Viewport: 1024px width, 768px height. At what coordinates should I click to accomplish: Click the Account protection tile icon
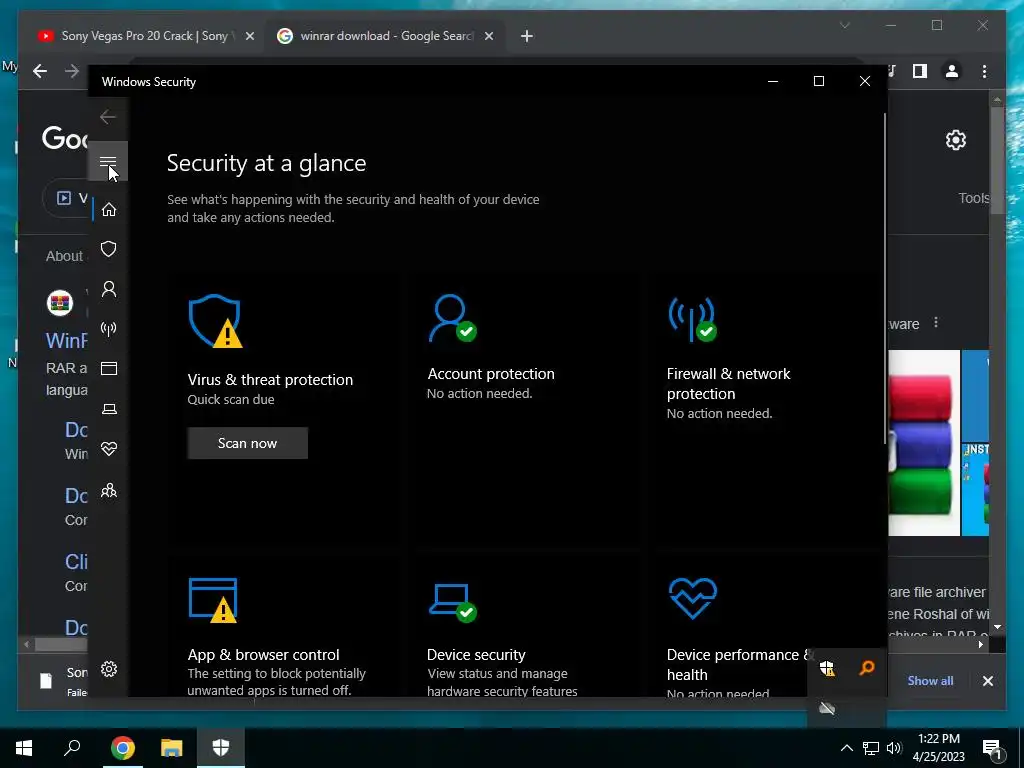tap(452, 318)
